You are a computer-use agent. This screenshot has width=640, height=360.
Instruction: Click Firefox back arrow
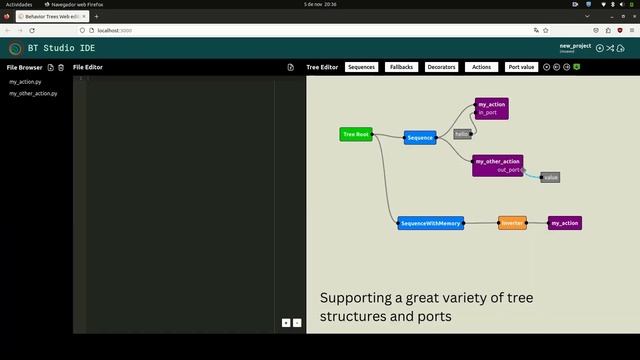pyautogui.click(x=8, y=31)
